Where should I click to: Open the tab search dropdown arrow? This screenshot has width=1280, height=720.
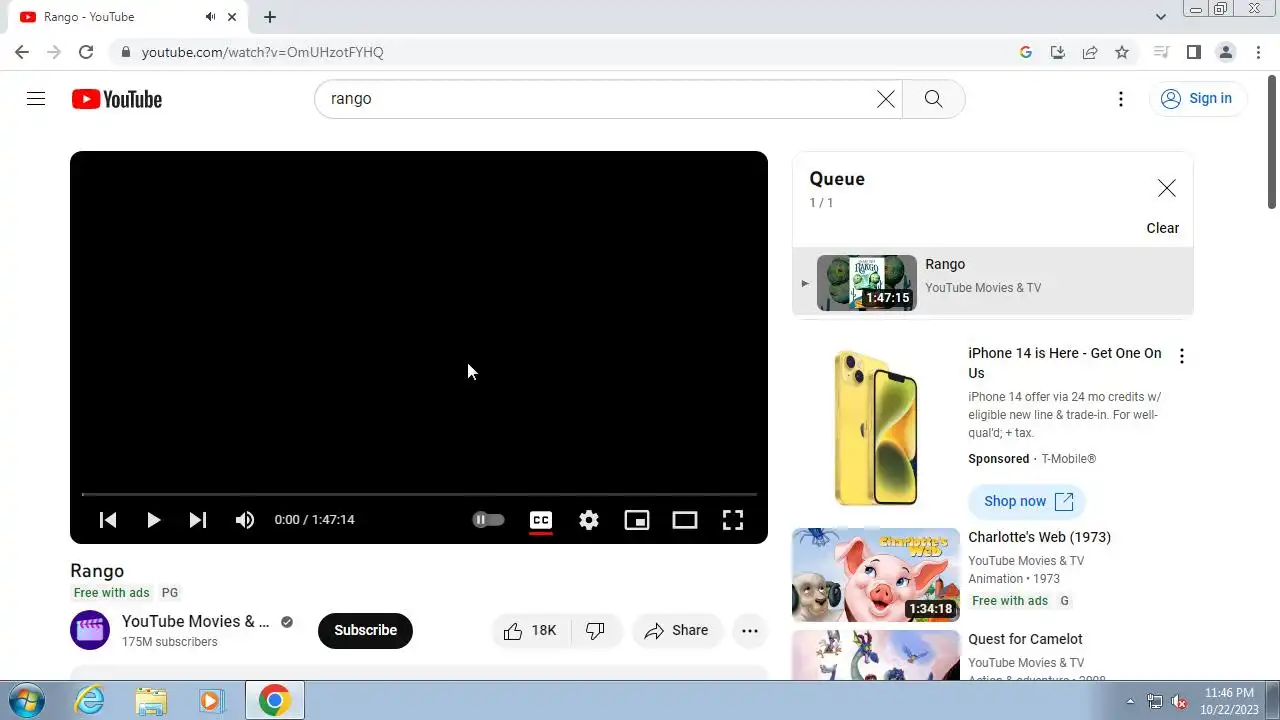click(x=1160, y=17)
